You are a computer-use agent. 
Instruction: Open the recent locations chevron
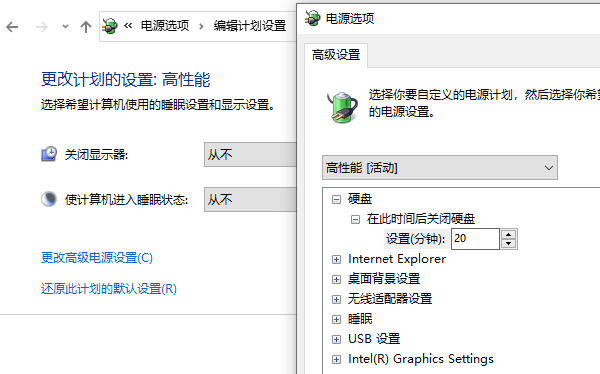[65, 27]
